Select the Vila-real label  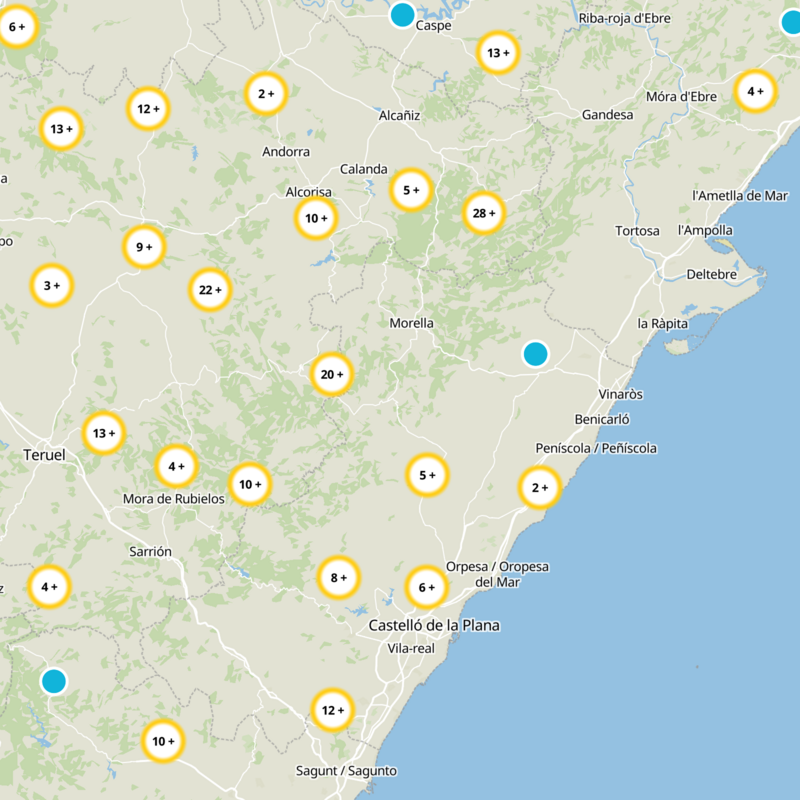click(x=411, y=648)
